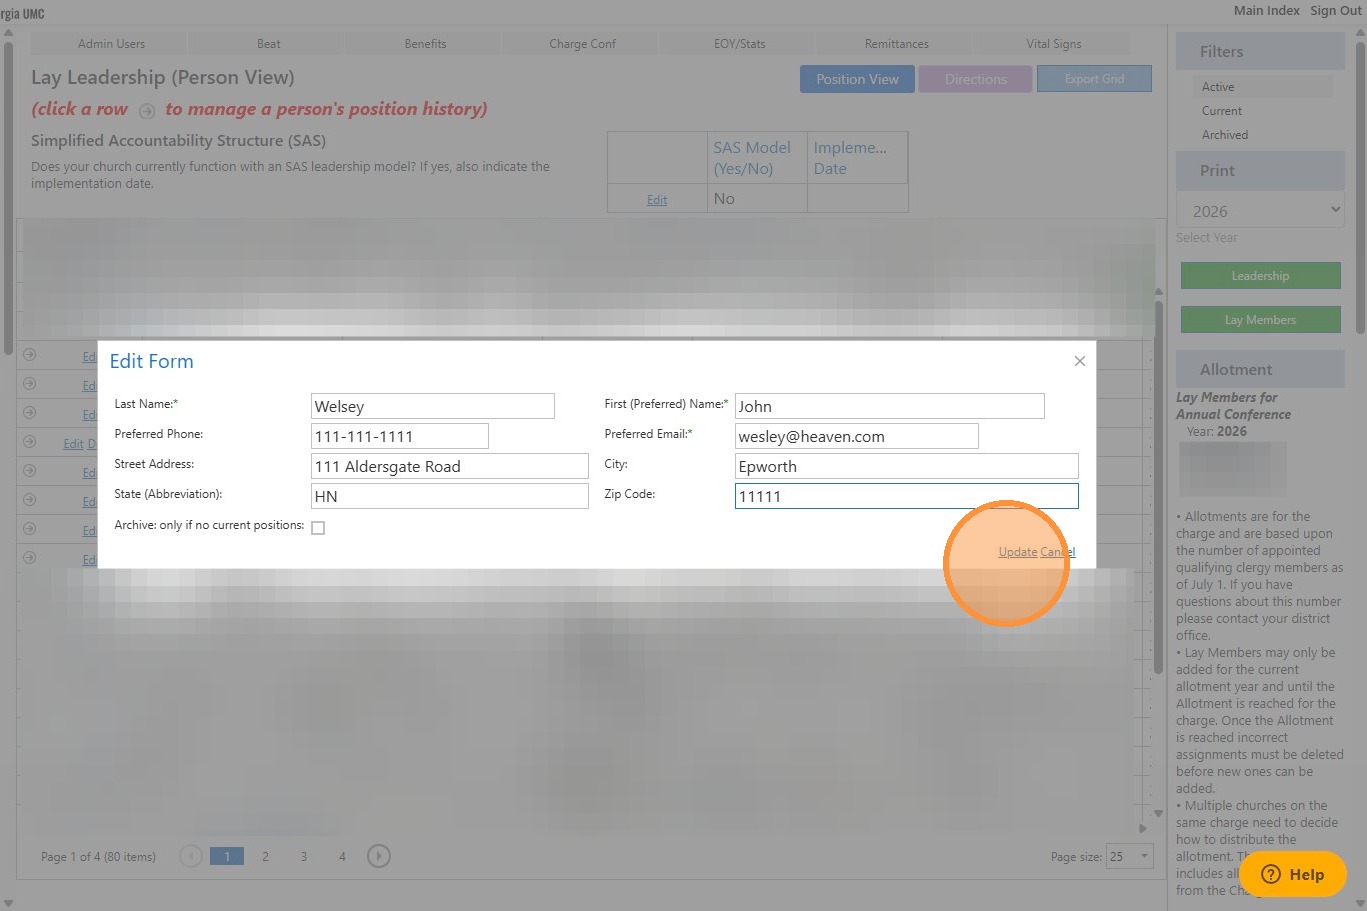Screen dimensions: 1367x911
Task: Click the City input field
Action: coord(906,466)
